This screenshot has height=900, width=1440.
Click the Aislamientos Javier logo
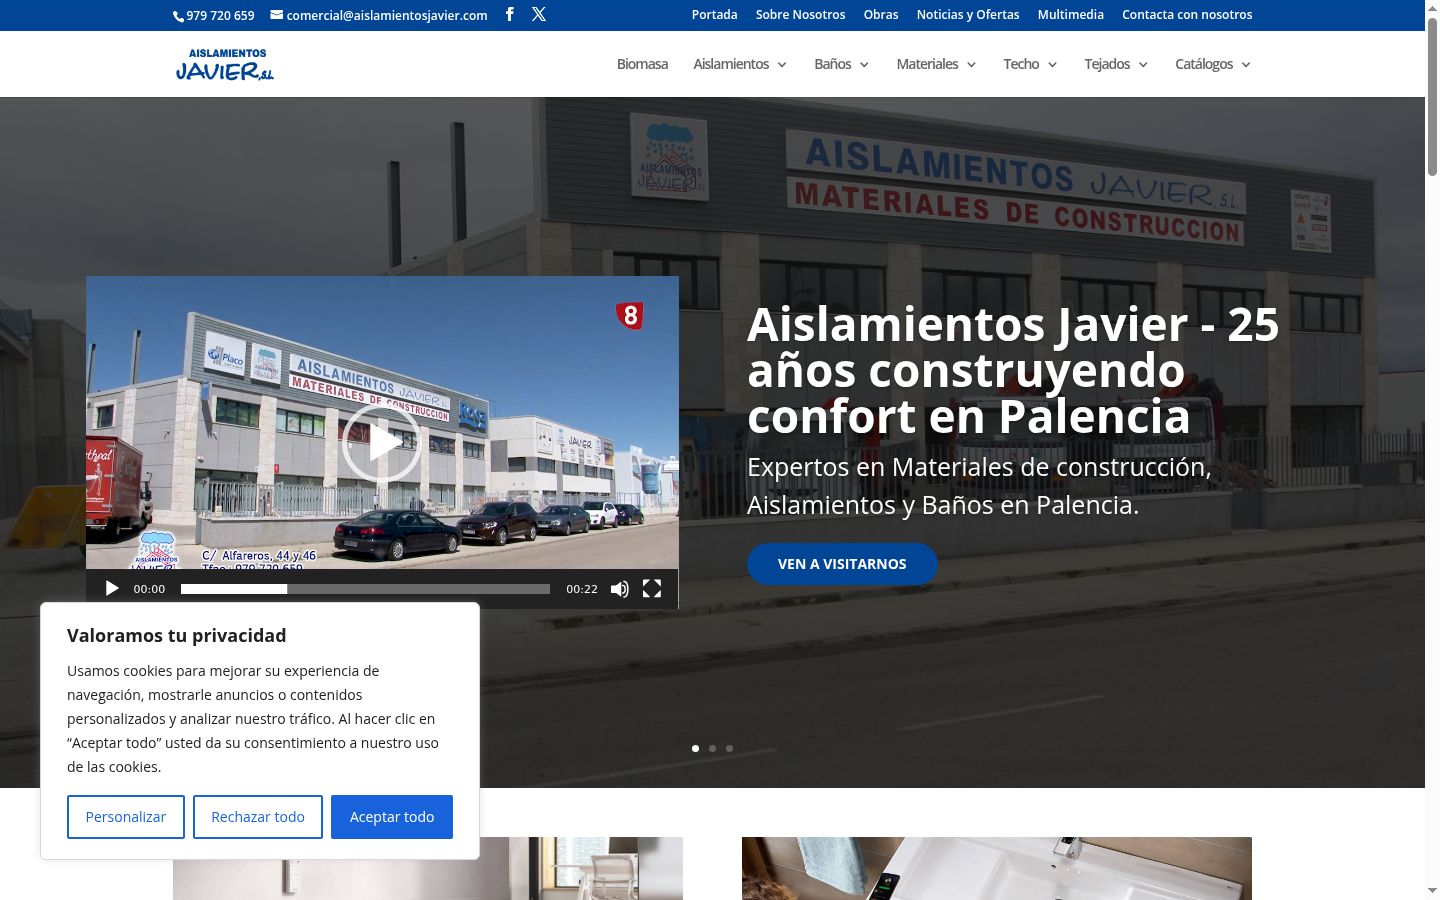pos(225,64)
